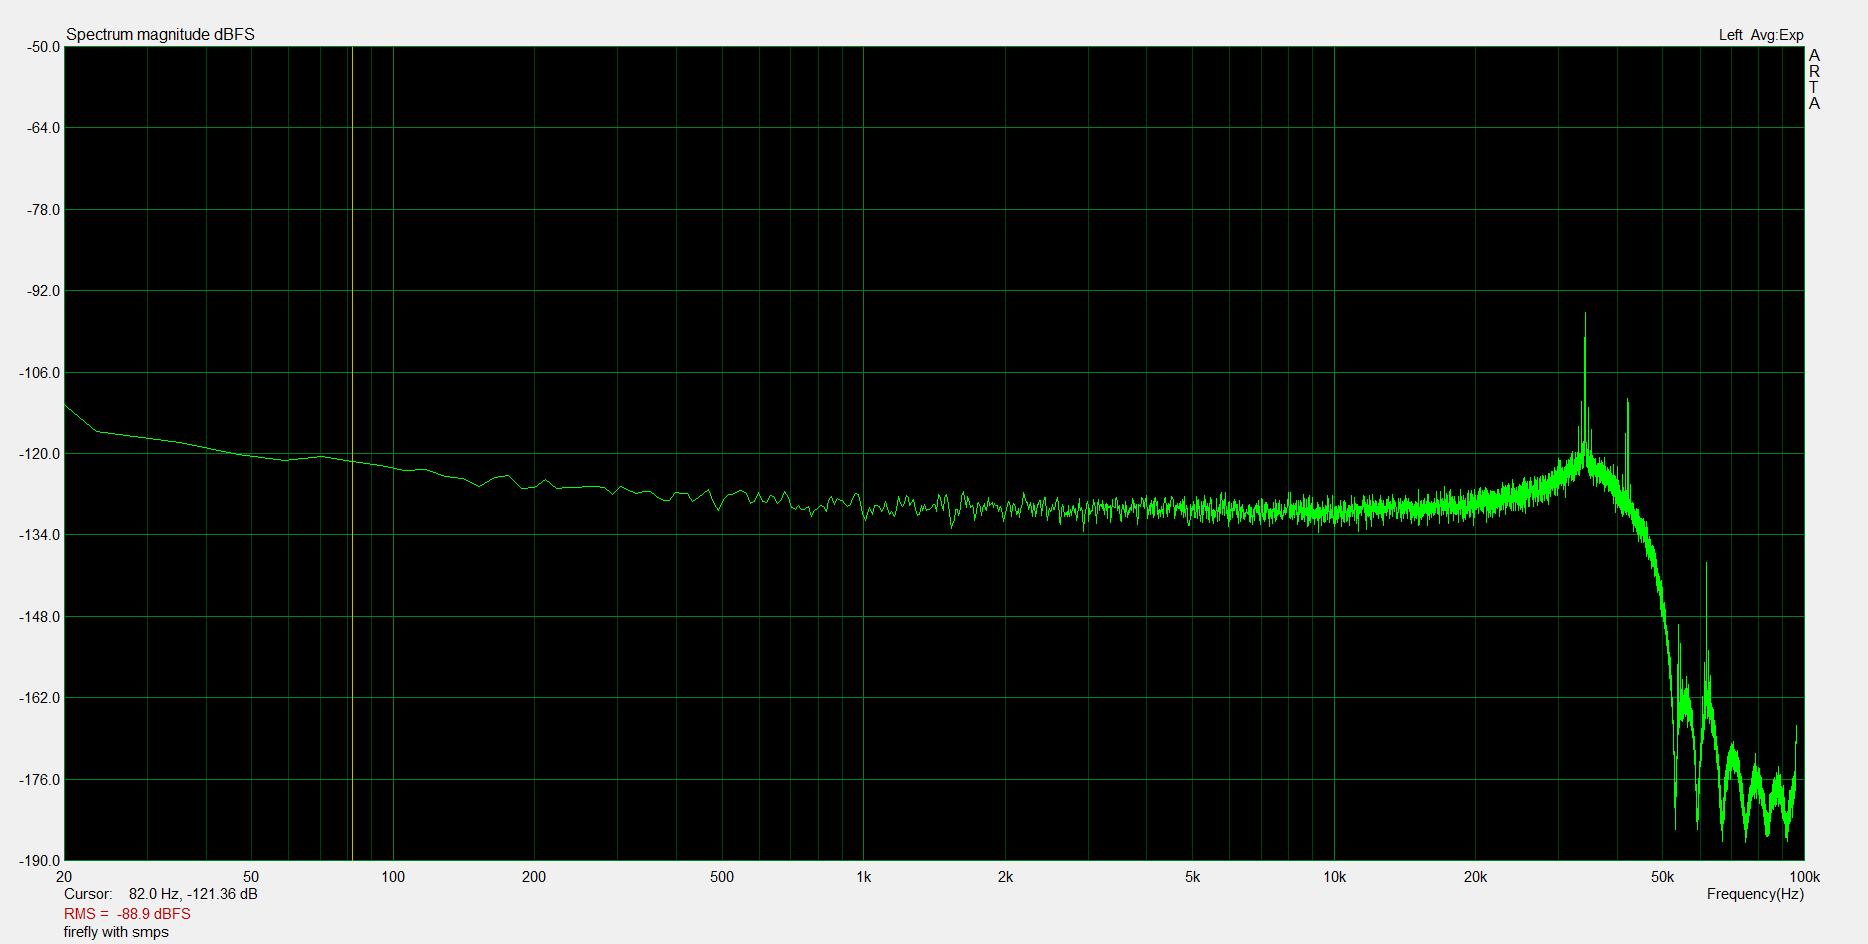Click the '500' frequency axis label
Image resolution: width=1868 pixels, height=944 pixels.
click(x=721, y=877)
